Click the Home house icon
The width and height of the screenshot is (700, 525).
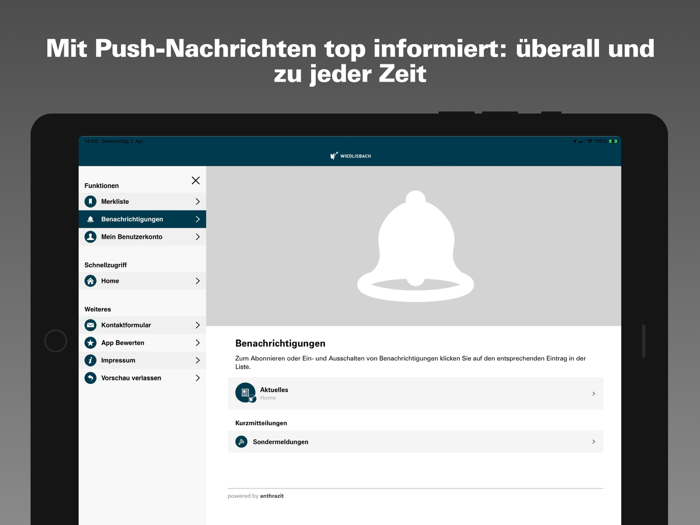pyautogui.click(x=90, y=281)
